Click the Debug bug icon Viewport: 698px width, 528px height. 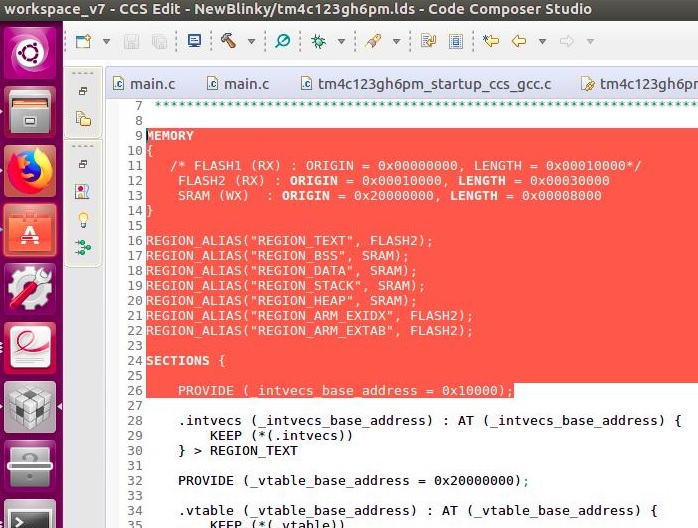[319, 41]
